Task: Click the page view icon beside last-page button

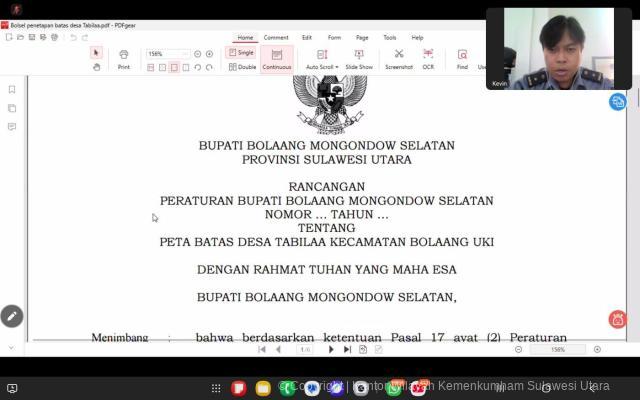Action: pyautogui.click(x=363, y=349)
